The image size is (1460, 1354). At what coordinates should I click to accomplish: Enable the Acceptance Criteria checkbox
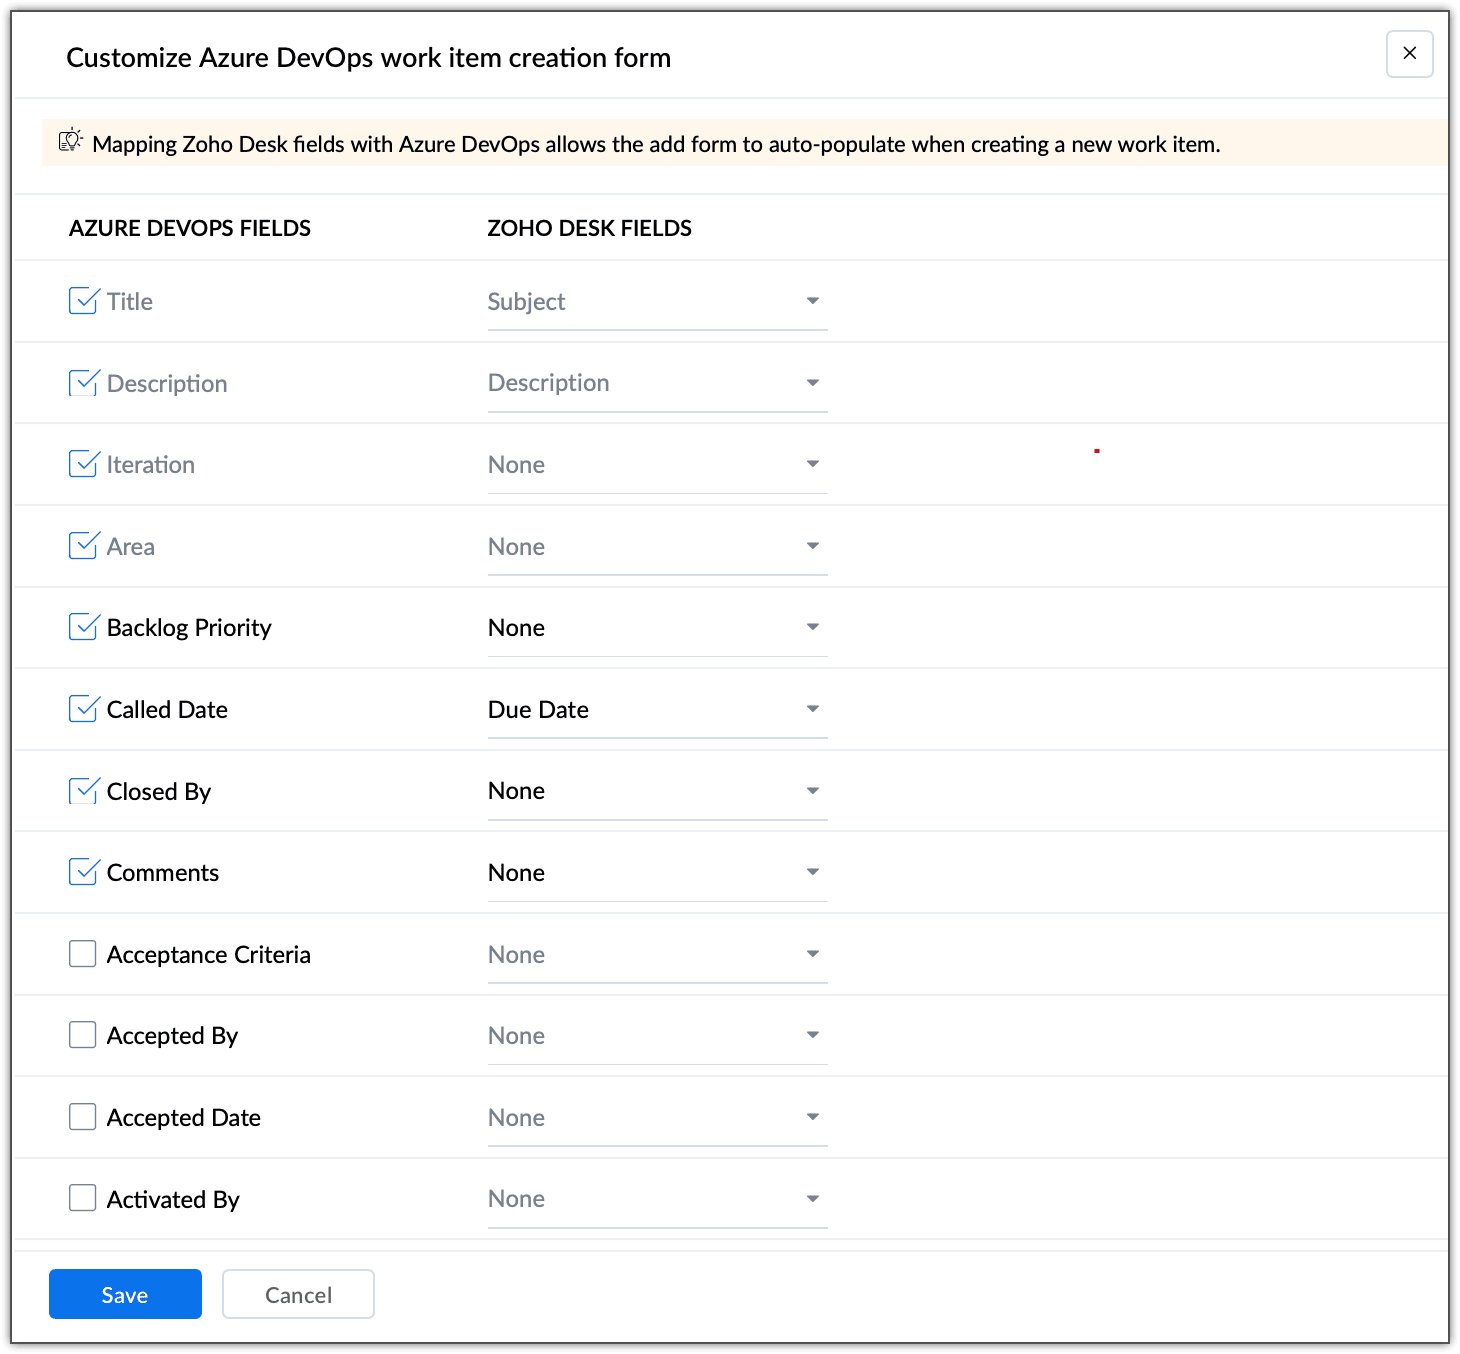pos(83,954)
